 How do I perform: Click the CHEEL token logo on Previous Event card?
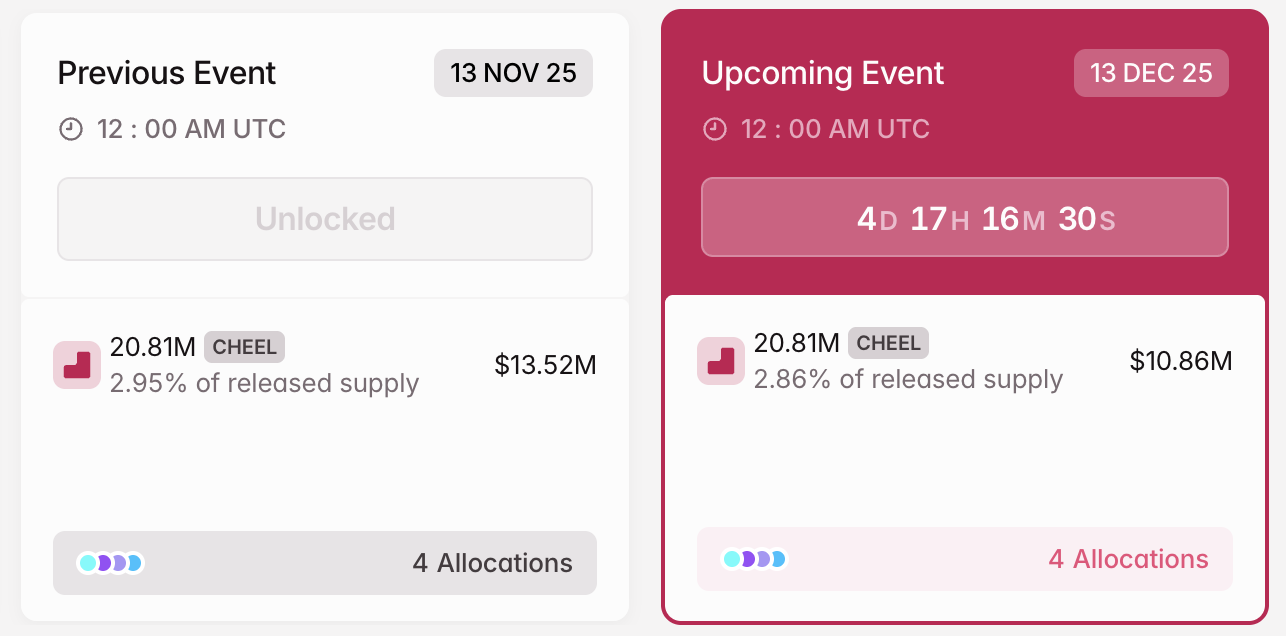tap(77, 364)
